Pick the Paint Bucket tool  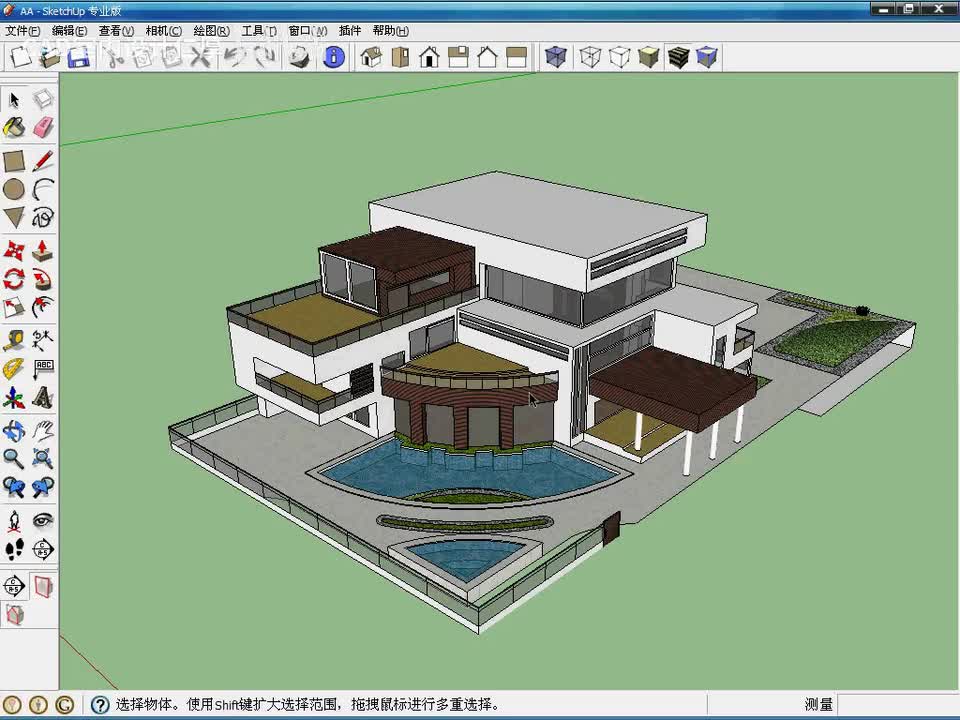pos(14,127)
